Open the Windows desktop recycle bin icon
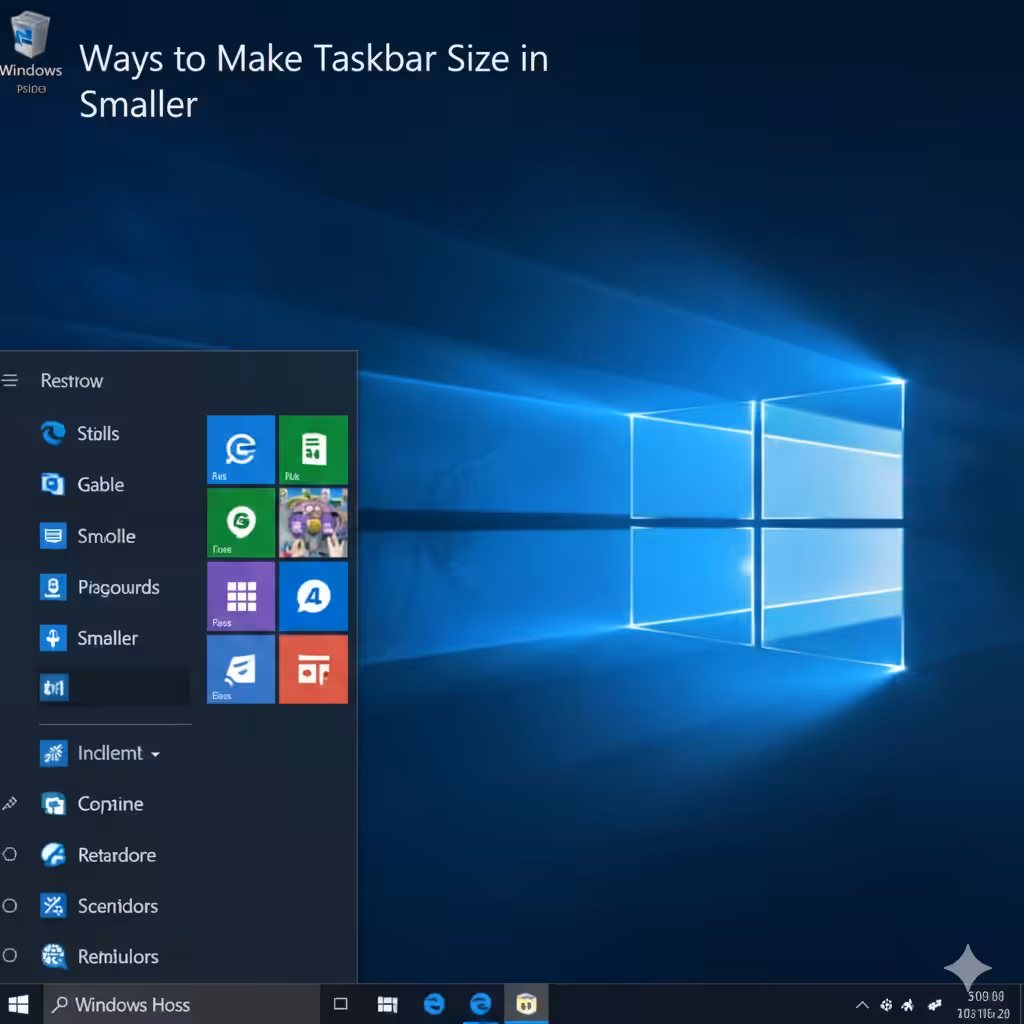Viewport: 1024px width, 1024px height. coord(30,52)
